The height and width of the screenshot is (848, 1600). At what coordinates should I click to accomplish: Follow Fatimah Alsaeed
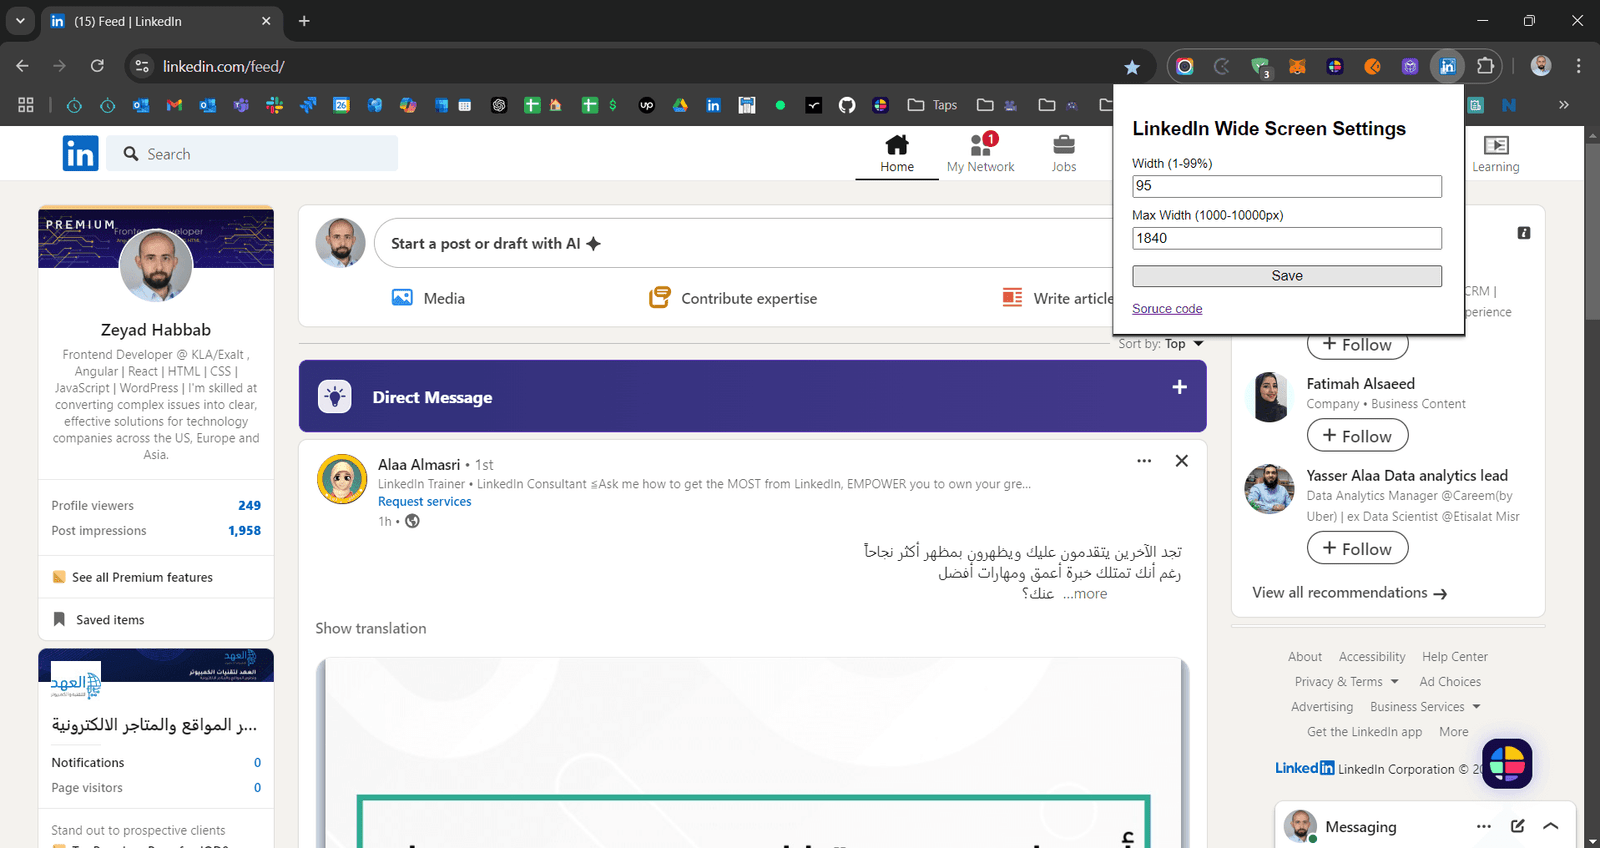[1357, 436]
